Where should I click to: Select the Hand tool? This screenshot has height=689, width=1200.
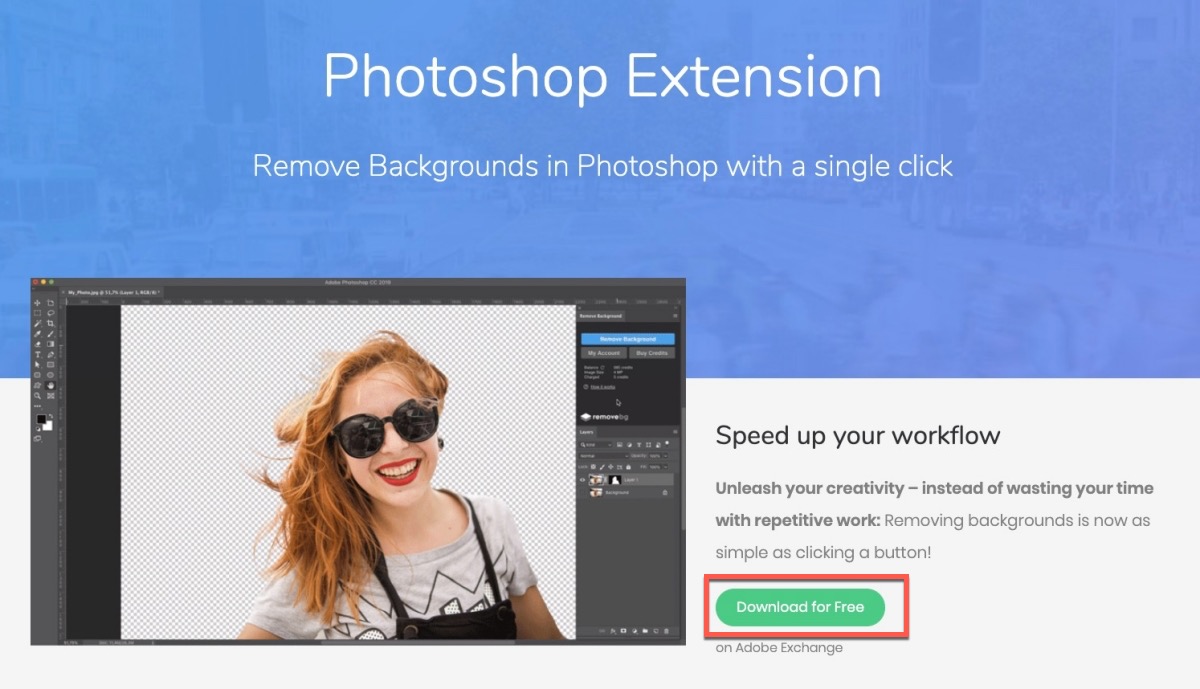click(x=50, y=386)
